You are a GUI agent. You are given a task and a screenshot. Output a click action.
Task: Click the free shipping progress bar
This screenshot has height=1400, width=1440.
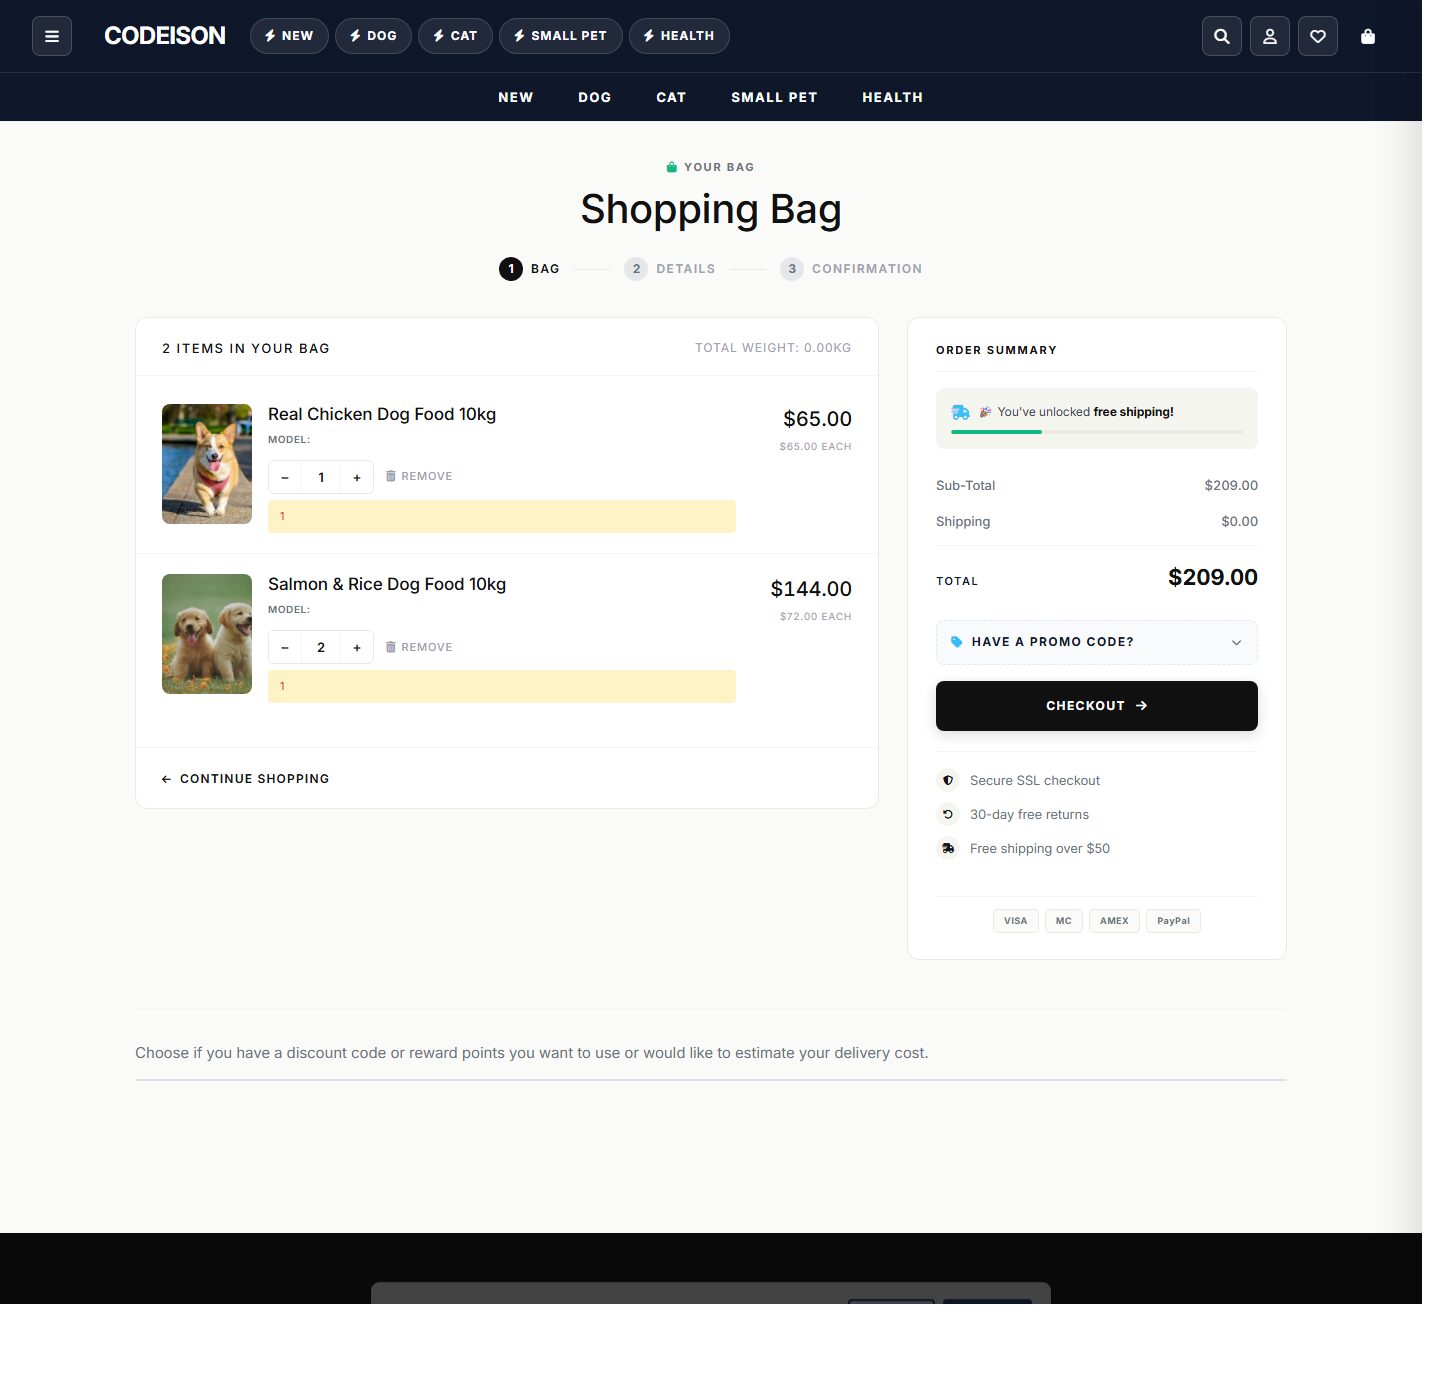point(1097,432)
